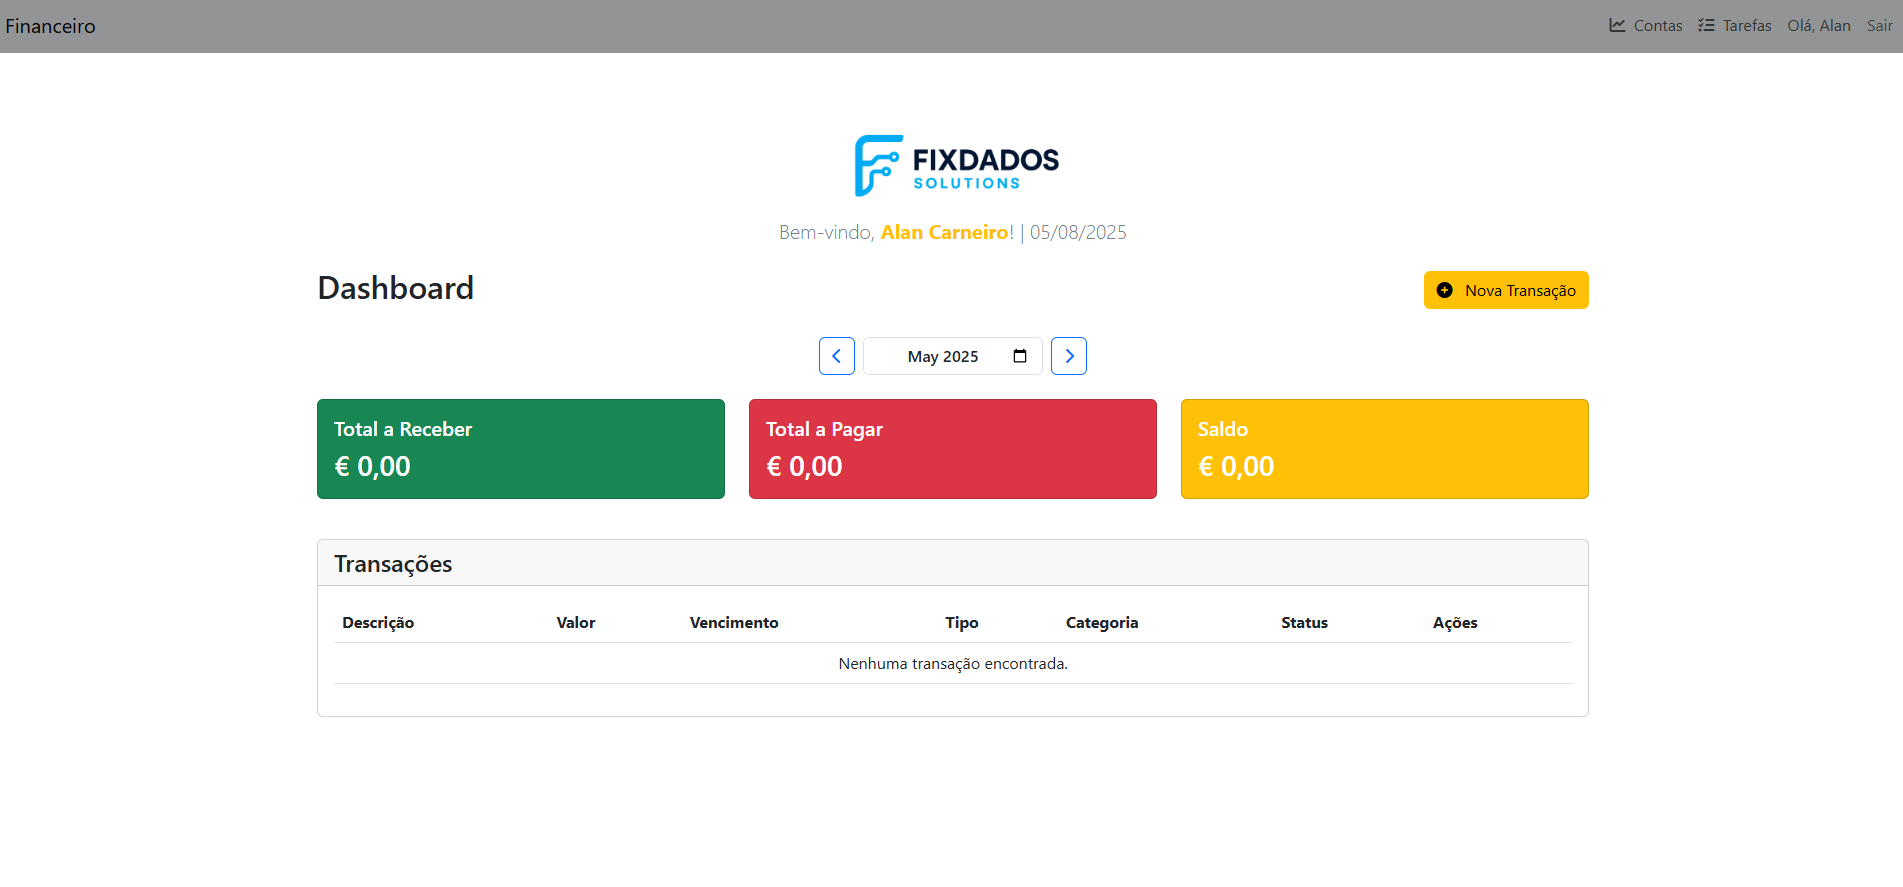Click the red Total a Pagar card
Image resolution: width=1903 pixels, height=887 pixels.
pos(953,449)
